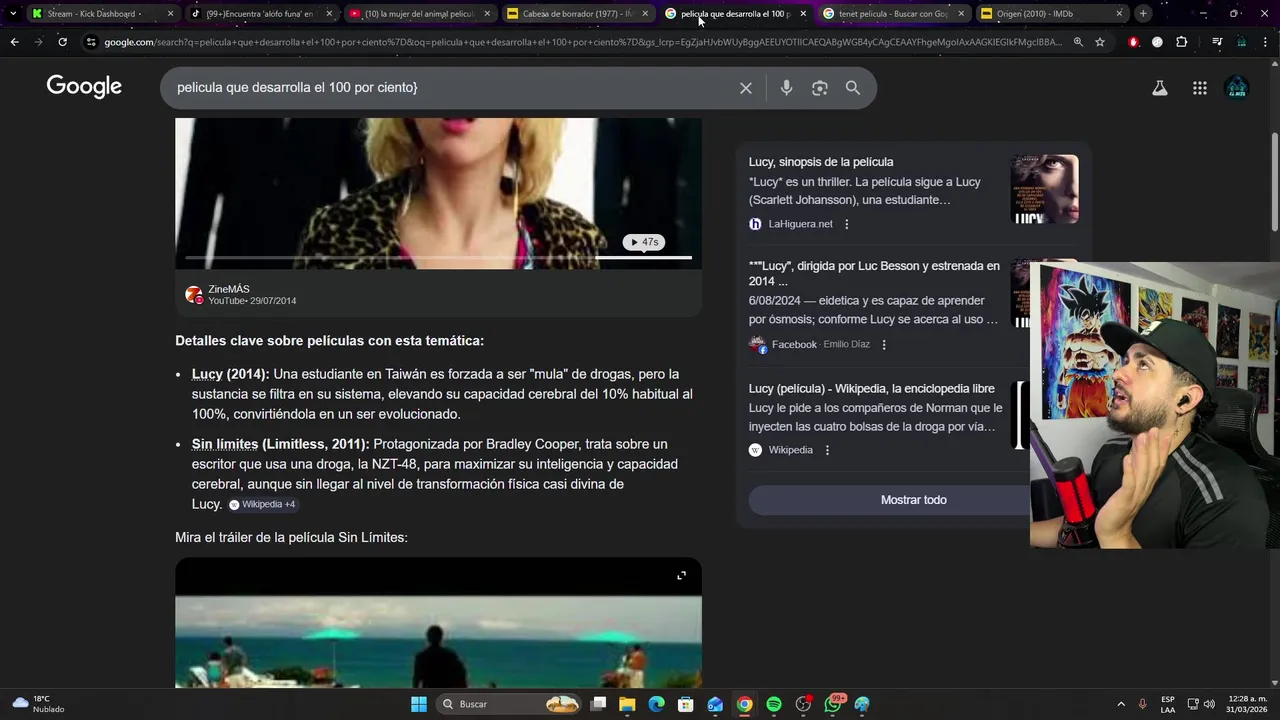The width and height of the screenshot is (1280, 720).
Task: Open more options for Facebook Emilio Díaz result
Action: coord(884,344)
